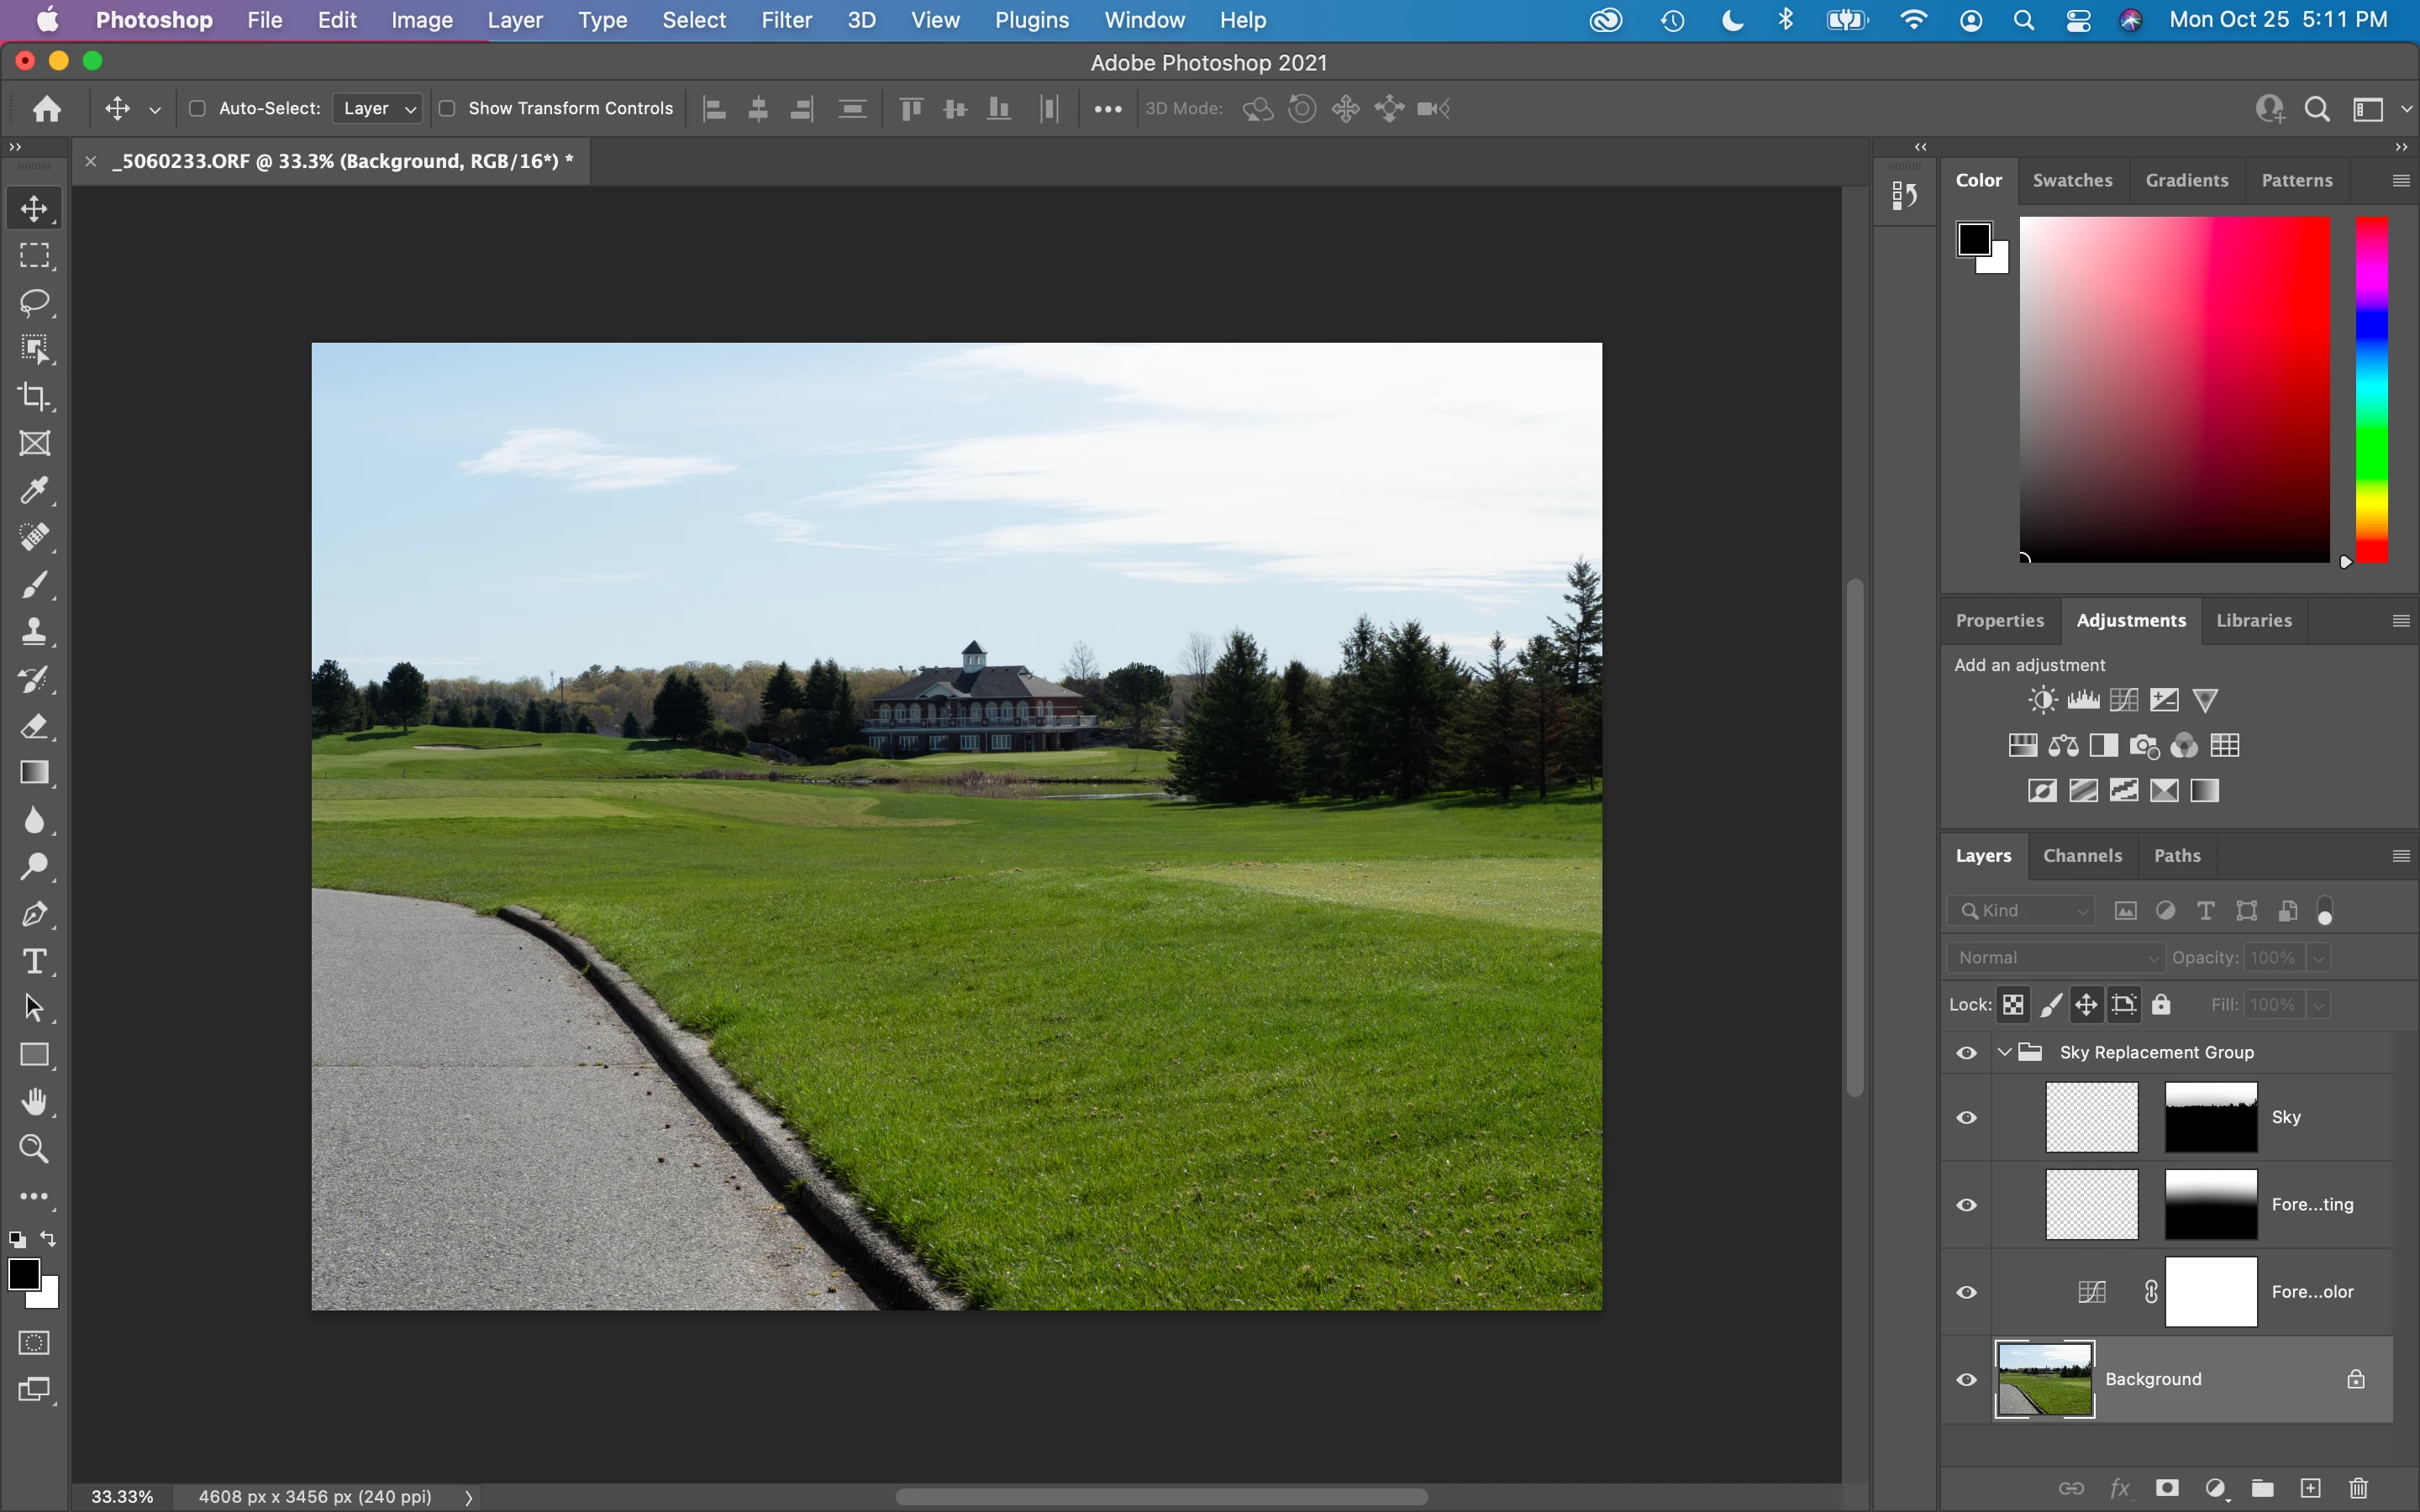2420x1512 pixels.
Task: Pick the Clone Stamp tool
Action: (x=34, y=631)
